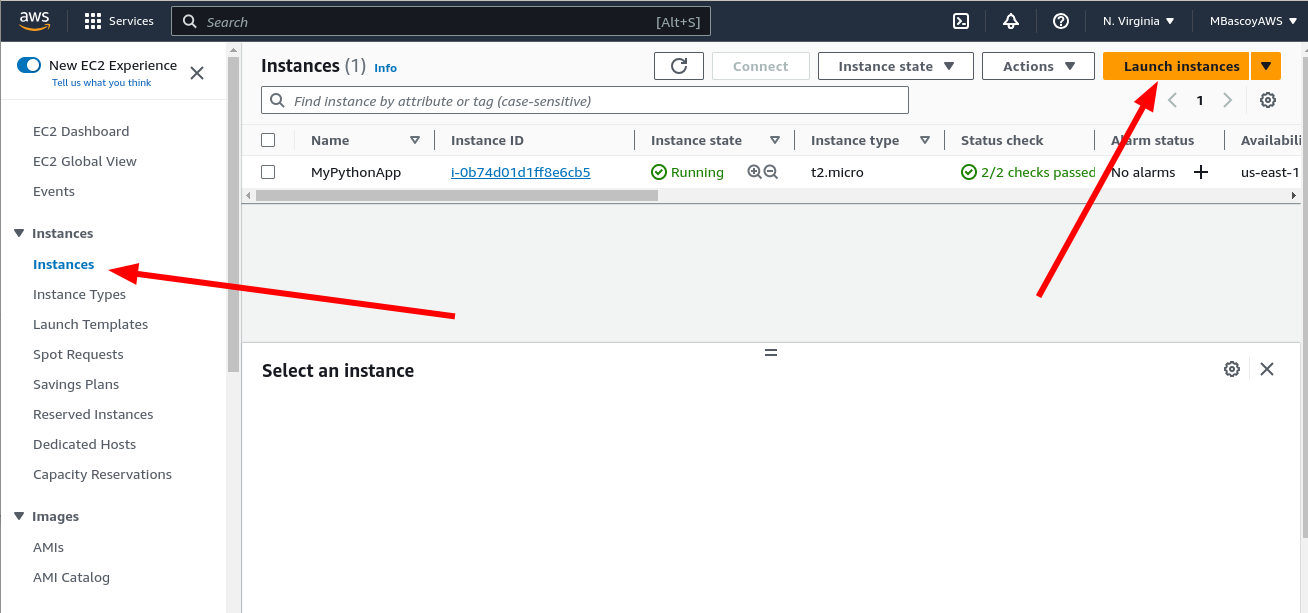Select the MyPythonApp instance checkbox
The width and height of the screenshot is (1308, 613).
(268, 172)
